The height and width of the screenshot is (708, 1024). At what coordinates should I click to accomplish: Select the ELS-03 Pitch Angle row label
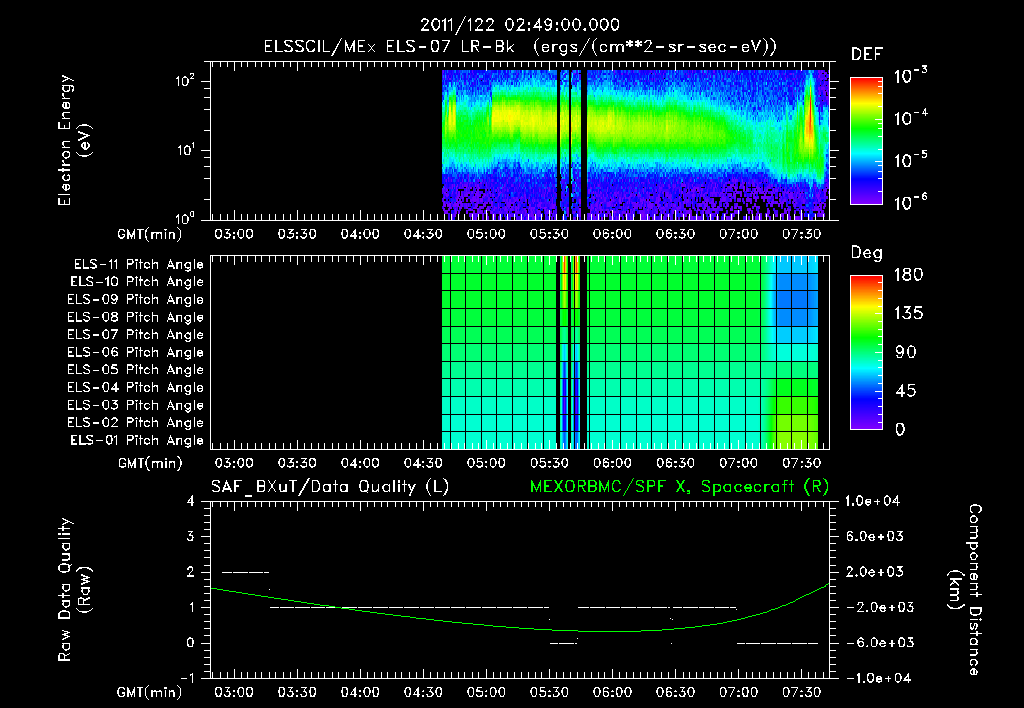136,406
